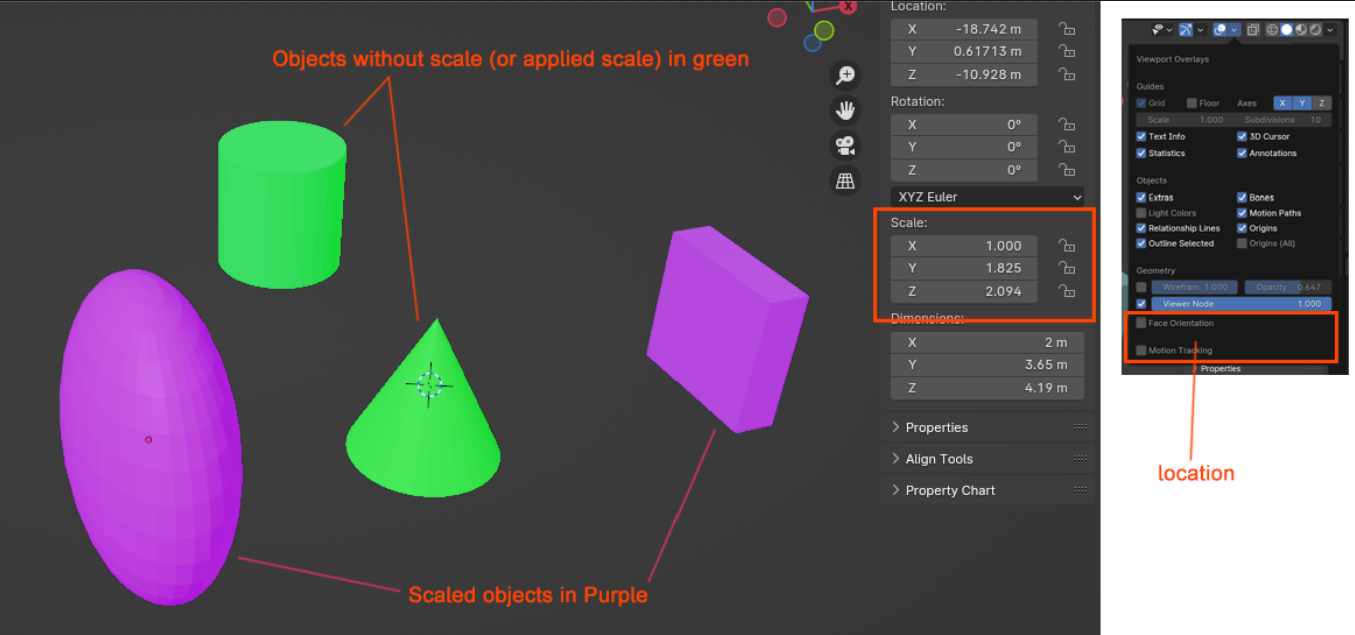Open the XYZ Euler rotation mode dropdown
Image resolution: width=1355 pixels, height=635 pixels.
987,197
